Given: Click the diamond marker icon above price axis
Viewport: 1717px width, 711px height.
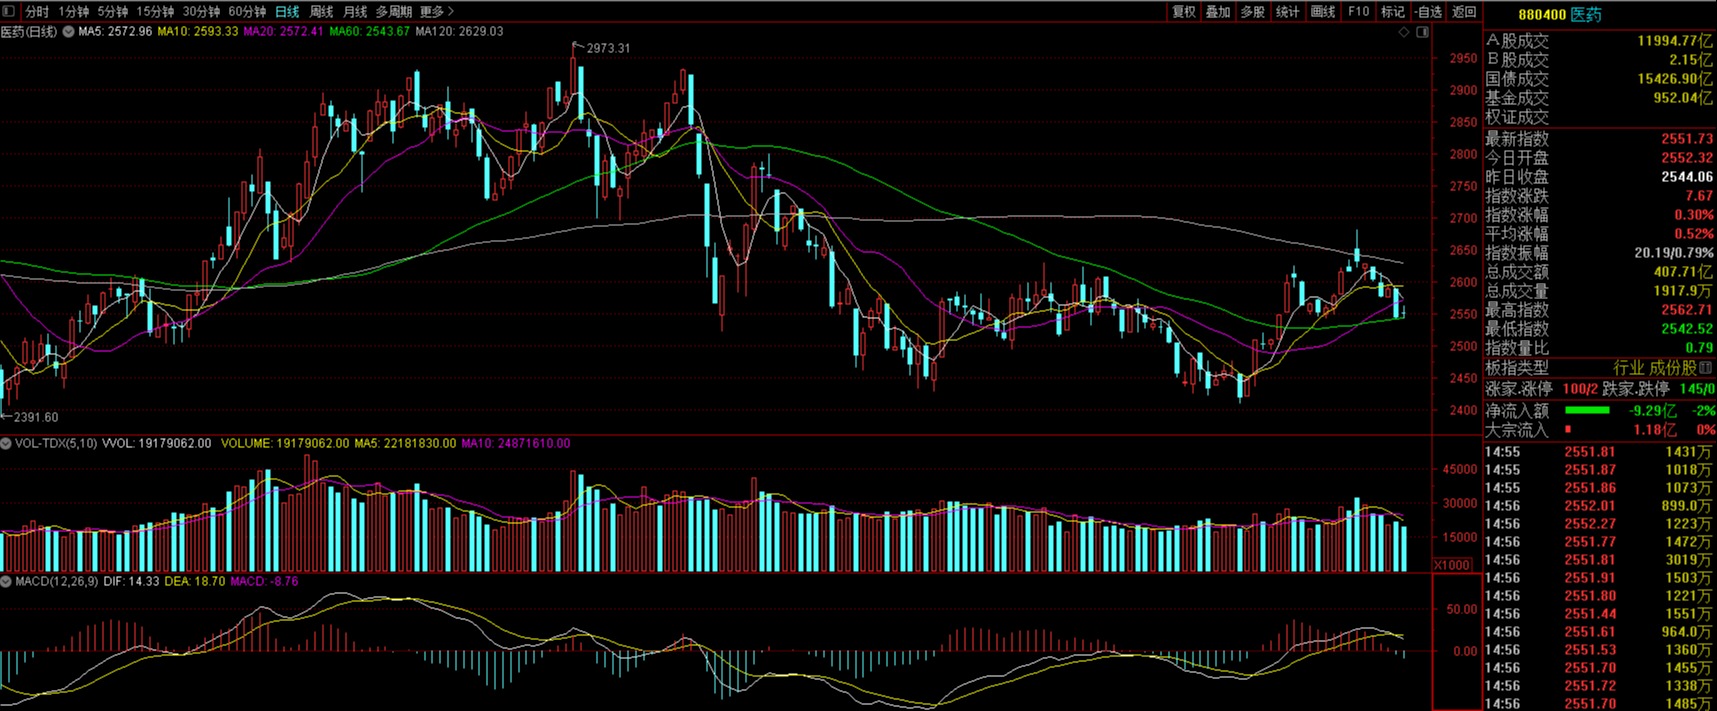Looking at the screenshot, I should (x=1404, y=32).
